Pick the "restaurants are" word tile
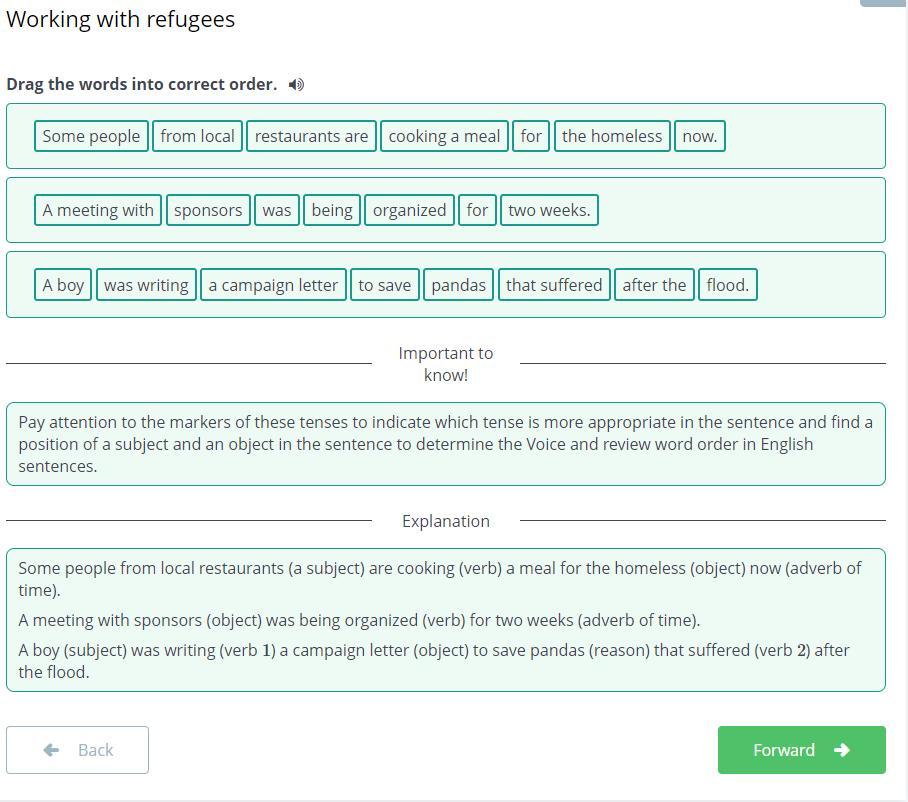The width and height of the screenshot is (908, 802). pos(311,136)
